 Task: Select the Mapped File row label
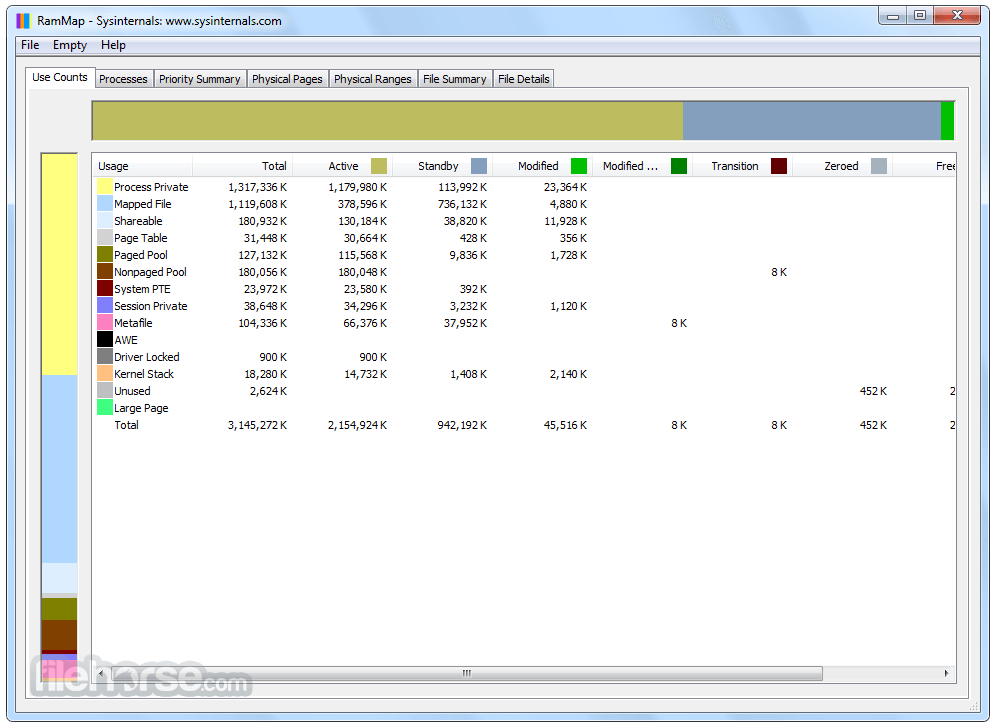pos(143,204)
